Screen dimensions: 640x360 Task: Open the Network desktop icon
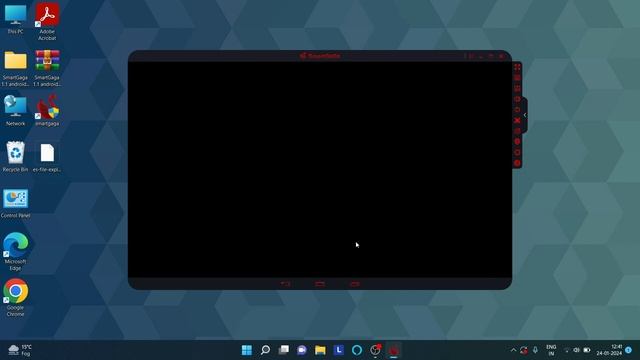(x=16, y=110)
